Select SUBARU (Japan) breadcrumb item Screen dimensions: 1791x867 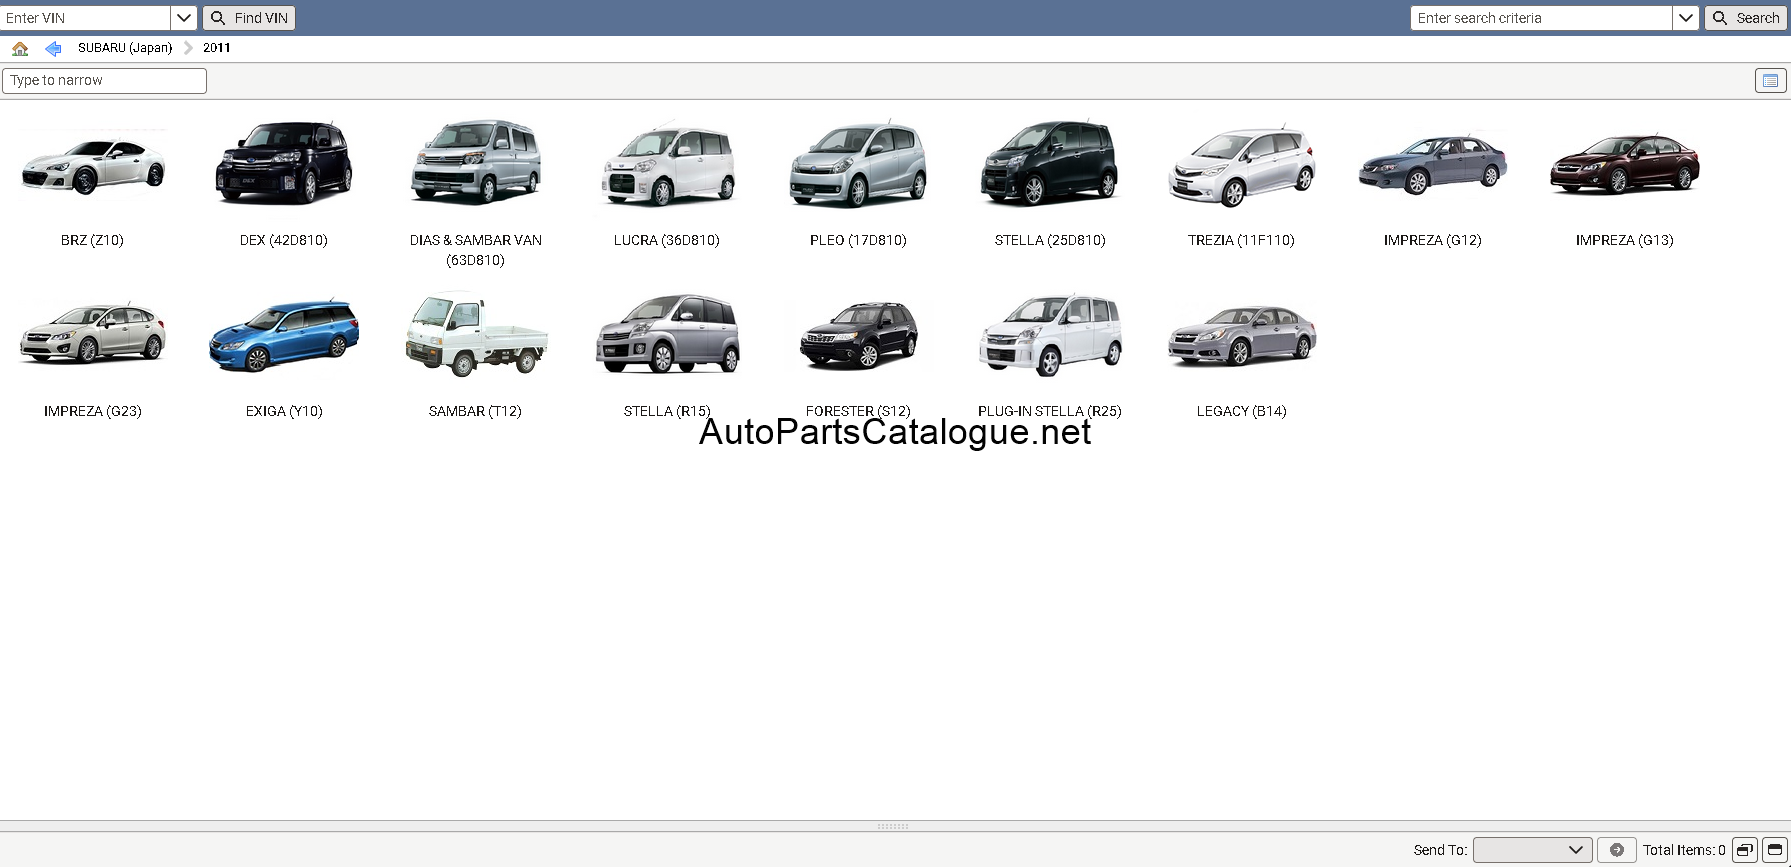[125, 48]
